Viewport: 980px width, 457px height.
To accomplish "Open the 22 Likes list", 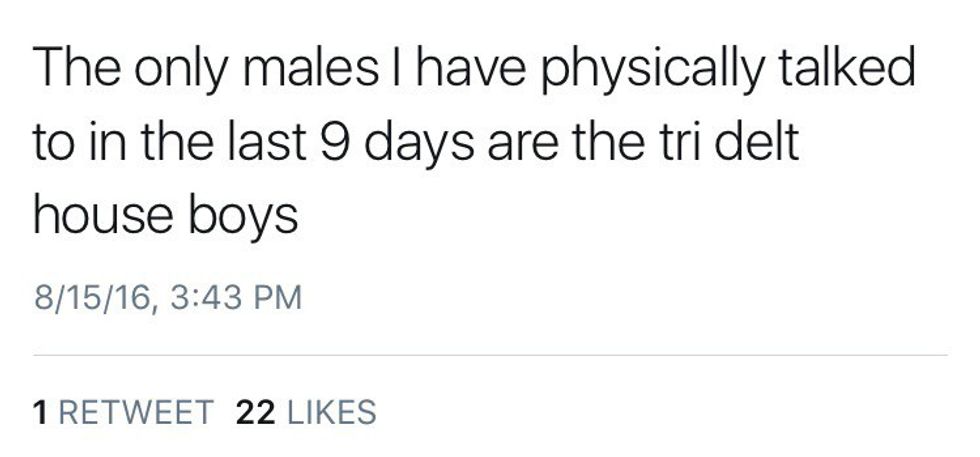I will coord(305,411).
